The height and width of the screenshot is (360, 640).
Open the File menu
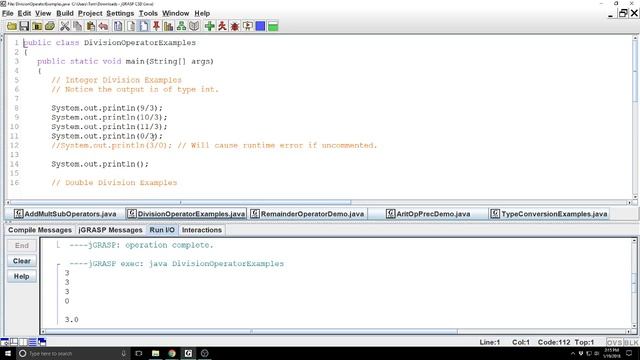(x=8, y=13)
